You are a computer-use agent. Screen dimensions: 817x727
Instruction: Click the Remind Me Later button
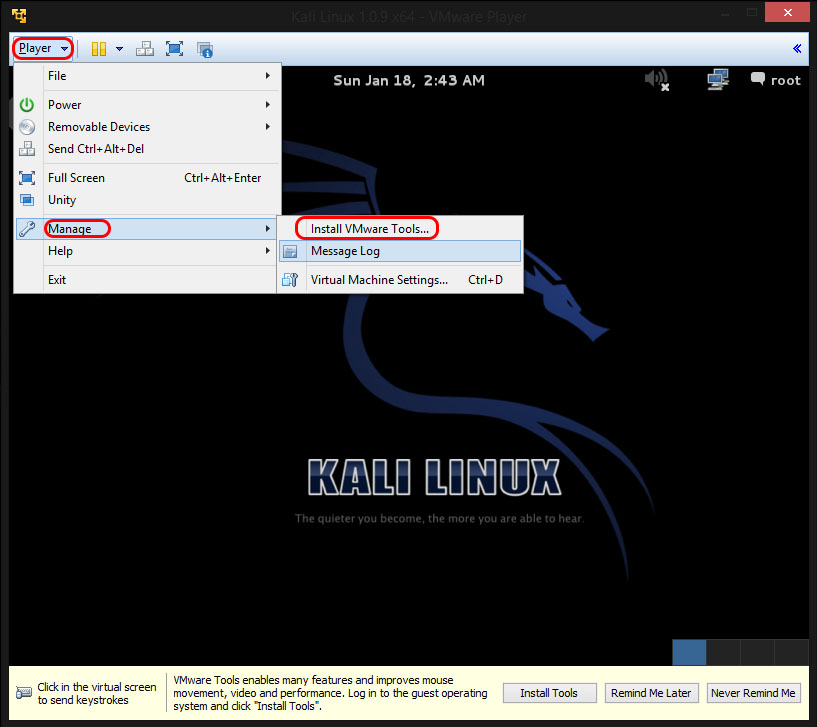pyautogui.click(x=651, y=693)
